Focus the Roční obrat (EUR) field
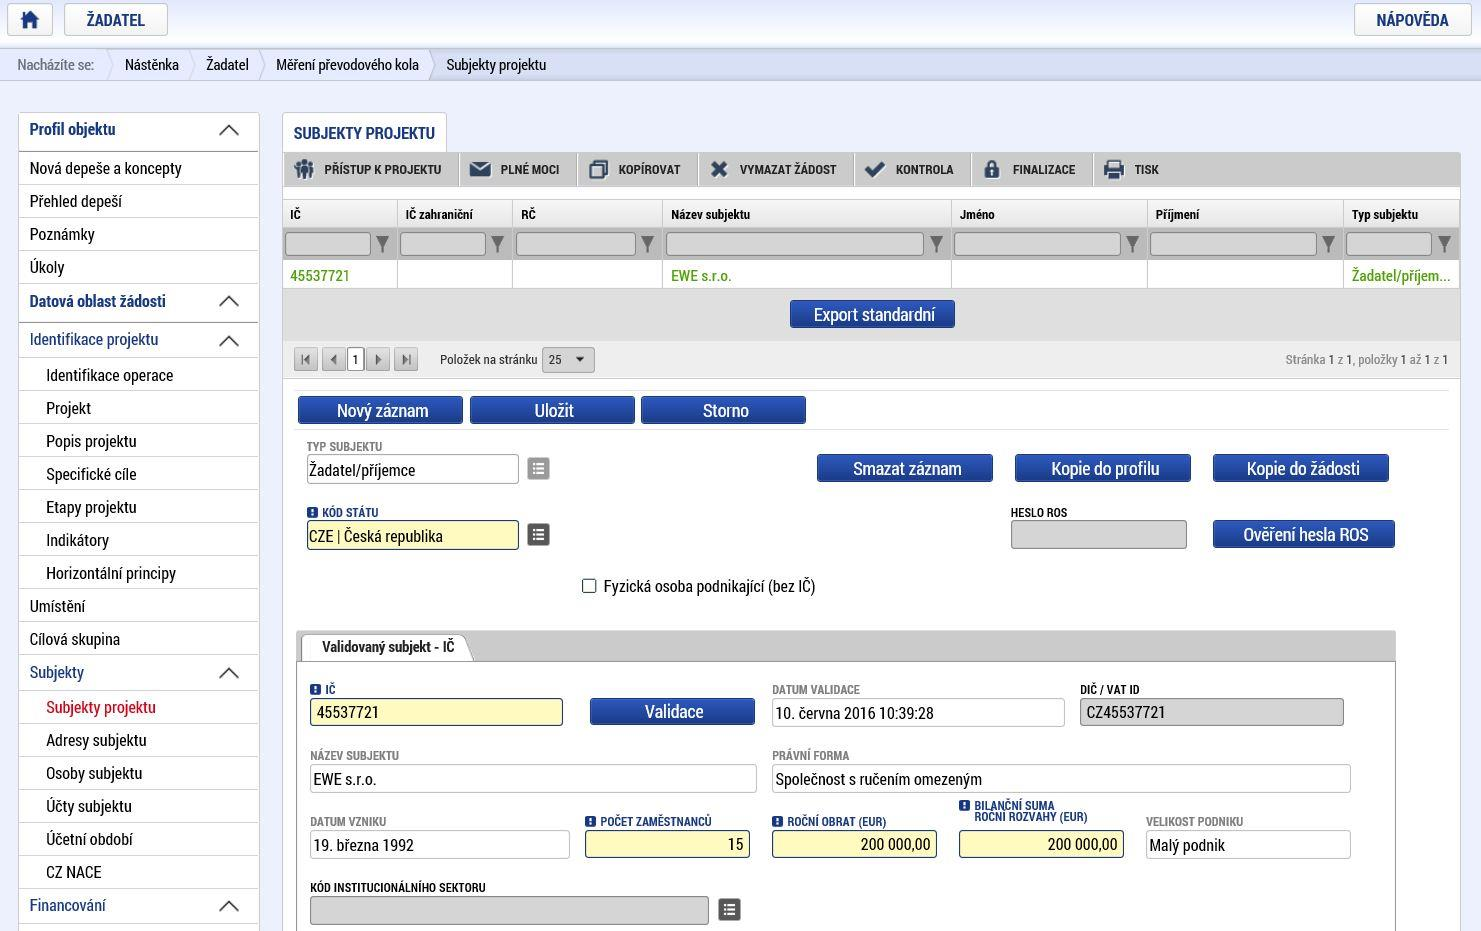Screen dimensions: 1481x931 click(x=854, y=844)
